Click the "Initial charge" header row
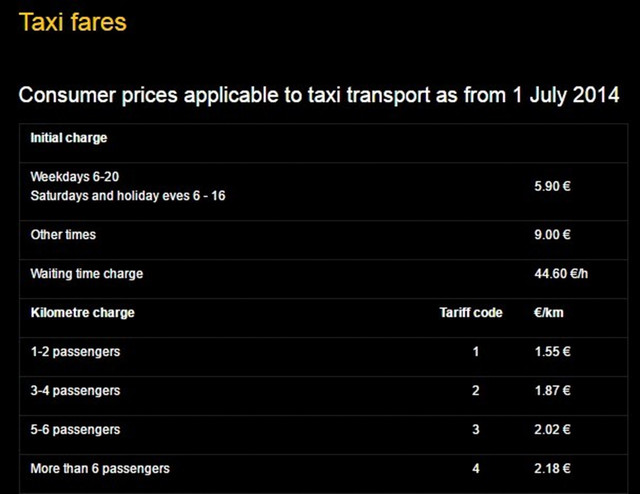 pyautogui.click(x=69, y=138)
